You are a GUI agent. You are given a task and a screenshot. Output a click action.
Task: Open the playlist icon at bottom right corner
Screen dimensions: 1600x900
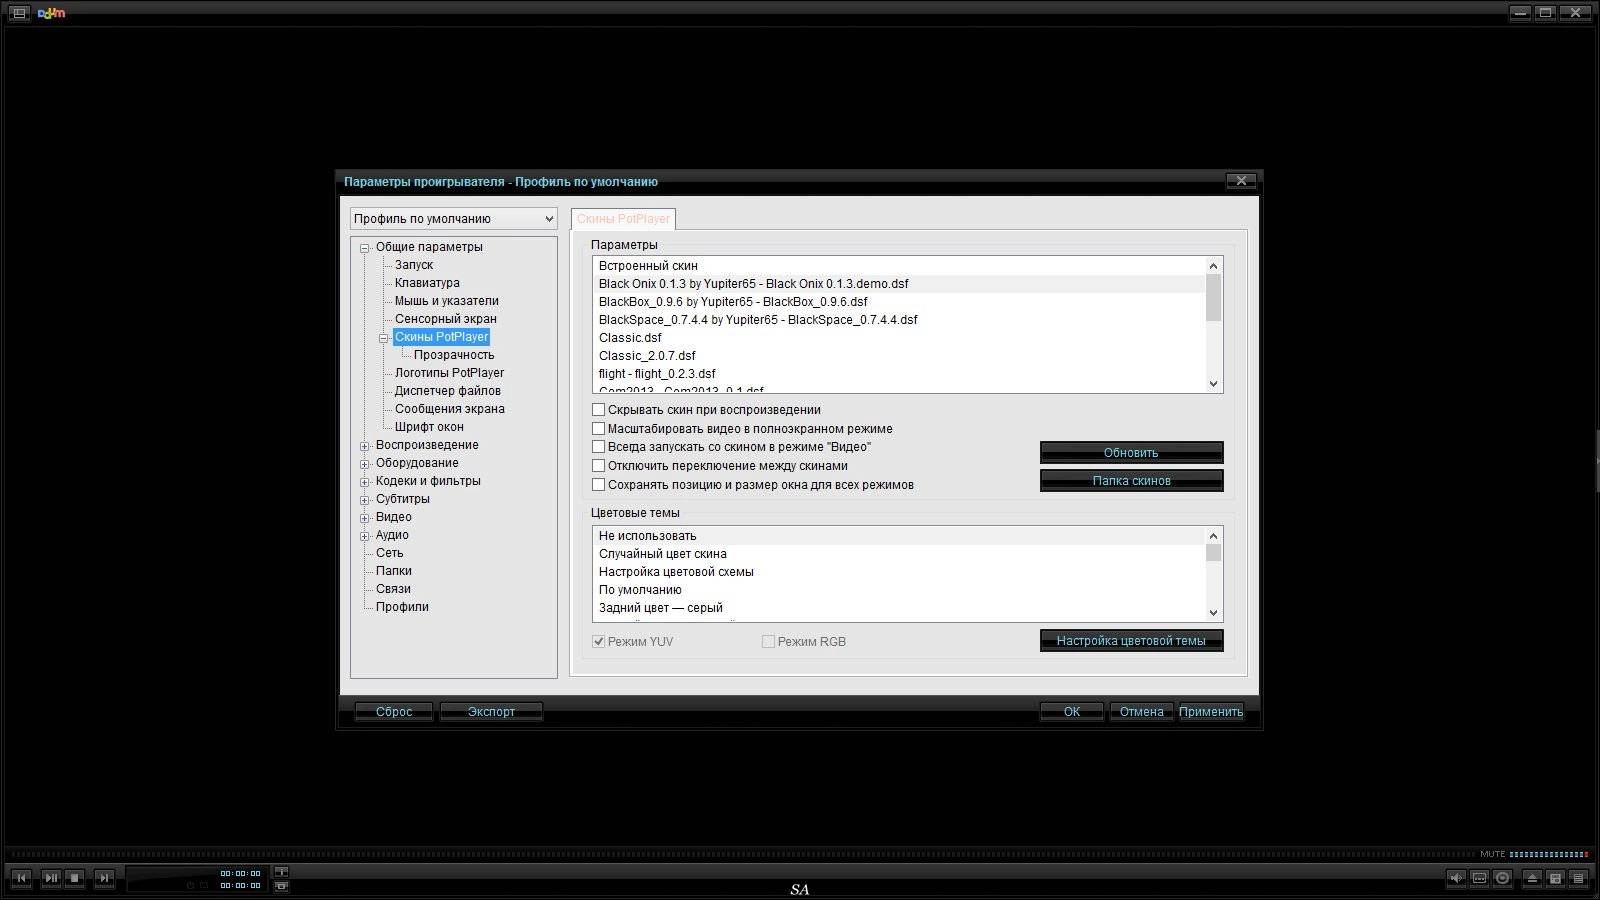coord(1578,878)
